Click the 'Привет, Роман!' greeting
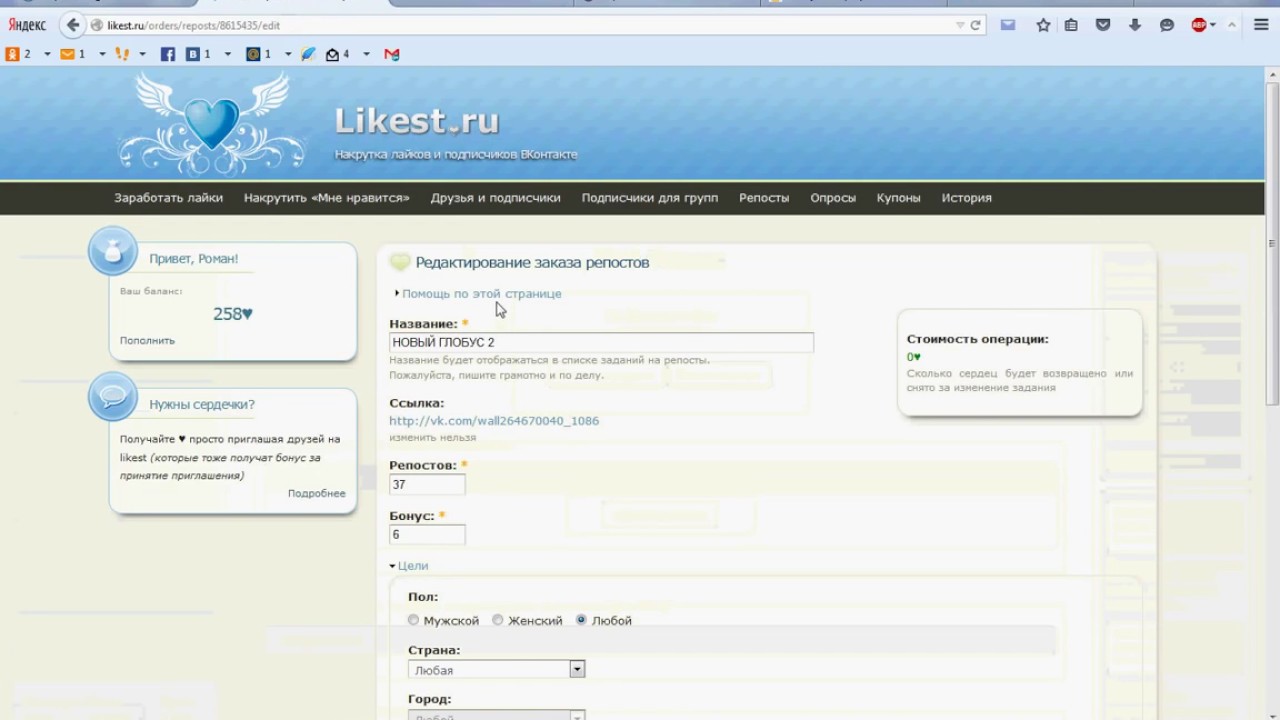The image size is (1280, 720). 194,259
